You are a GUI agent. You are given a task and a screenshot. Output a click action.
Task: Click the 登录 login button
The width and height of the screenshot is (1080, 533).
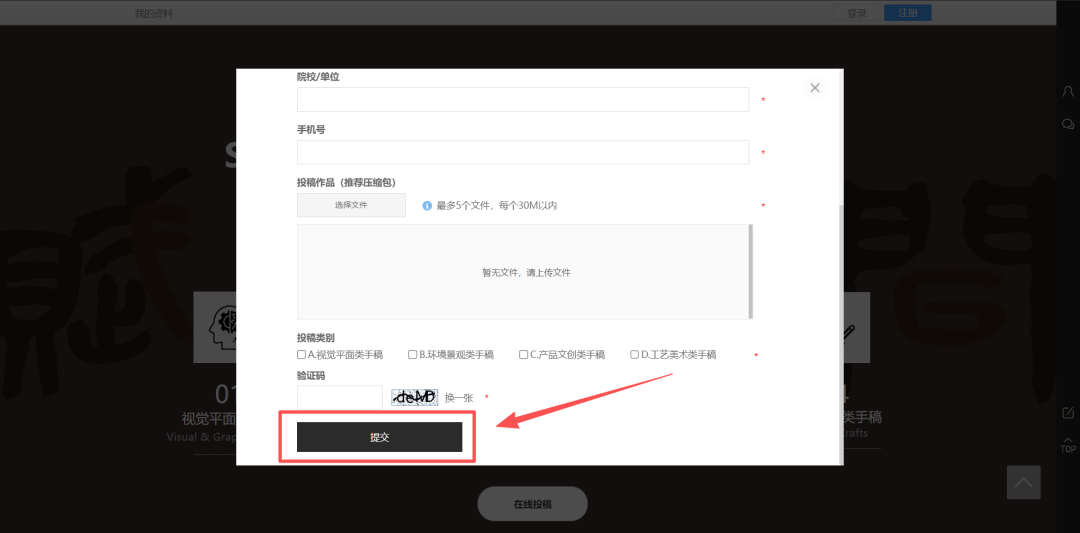857,12
